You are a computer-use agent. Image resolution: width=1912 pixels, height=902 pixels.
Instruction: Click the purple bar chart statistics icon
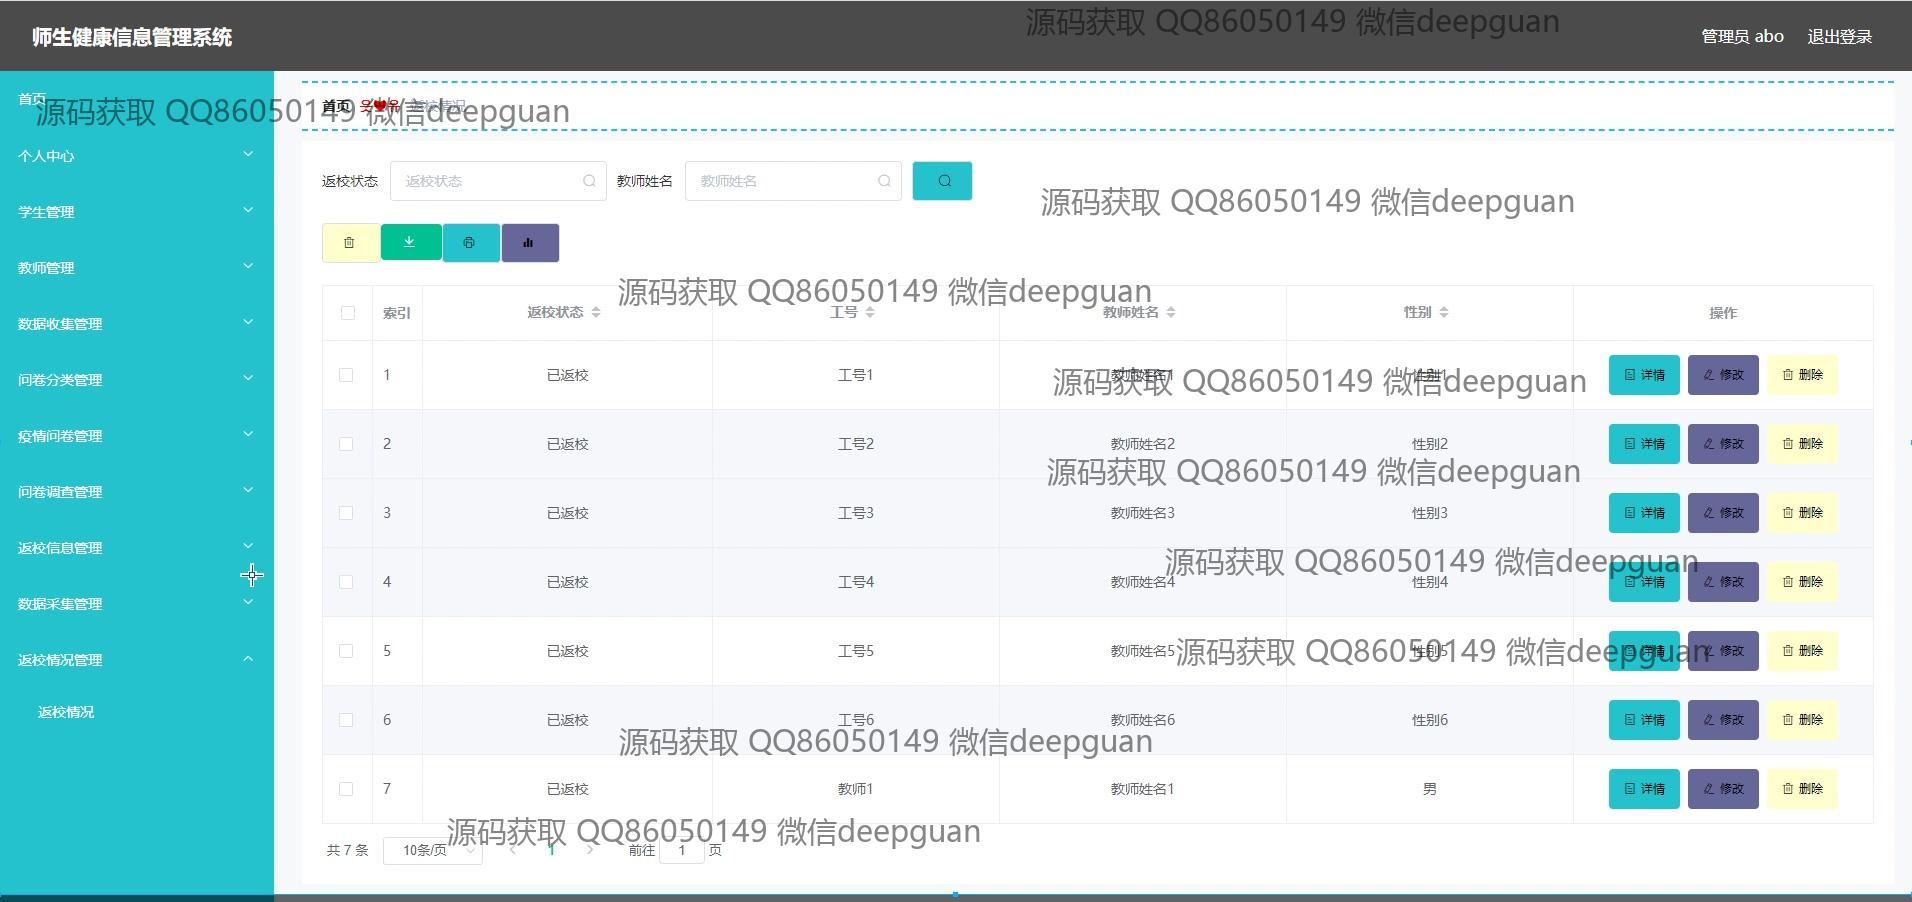(530, 243)
